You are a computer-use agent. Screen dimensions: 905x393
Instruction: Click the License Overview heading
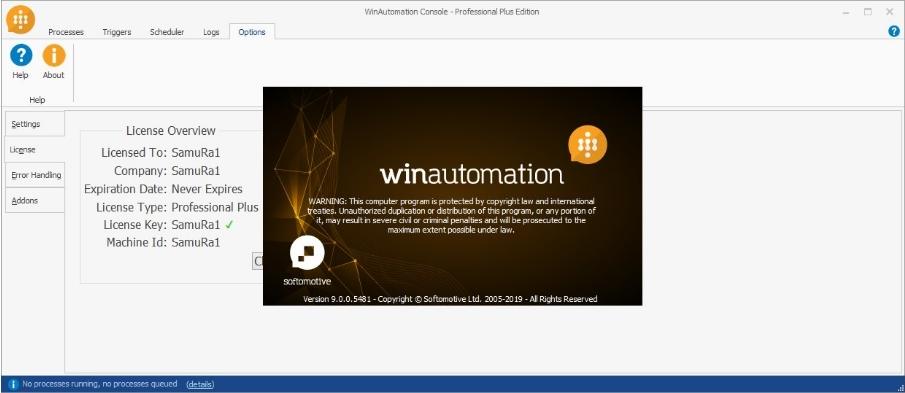pos(171,131)
